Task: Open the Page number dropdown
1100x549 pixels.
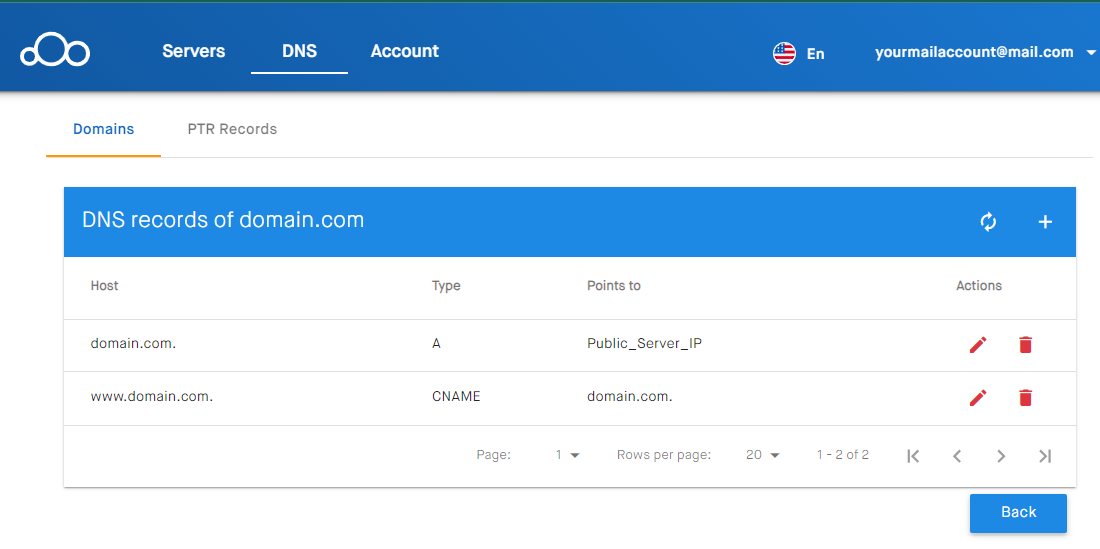Action: coord(567,455)
